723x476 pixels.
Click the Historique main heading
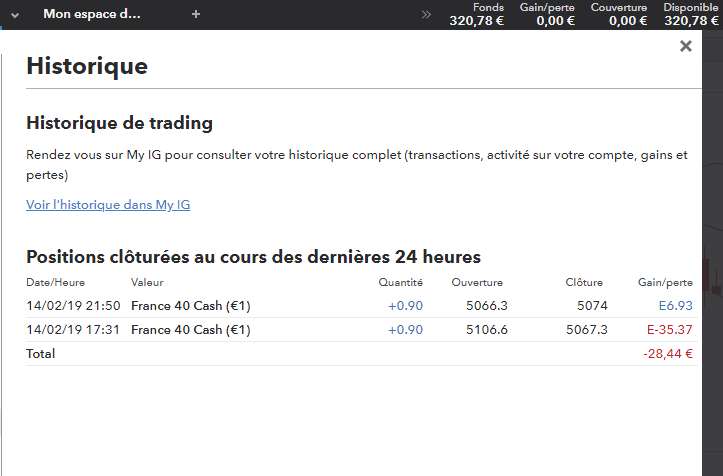(x=87, y=65)
